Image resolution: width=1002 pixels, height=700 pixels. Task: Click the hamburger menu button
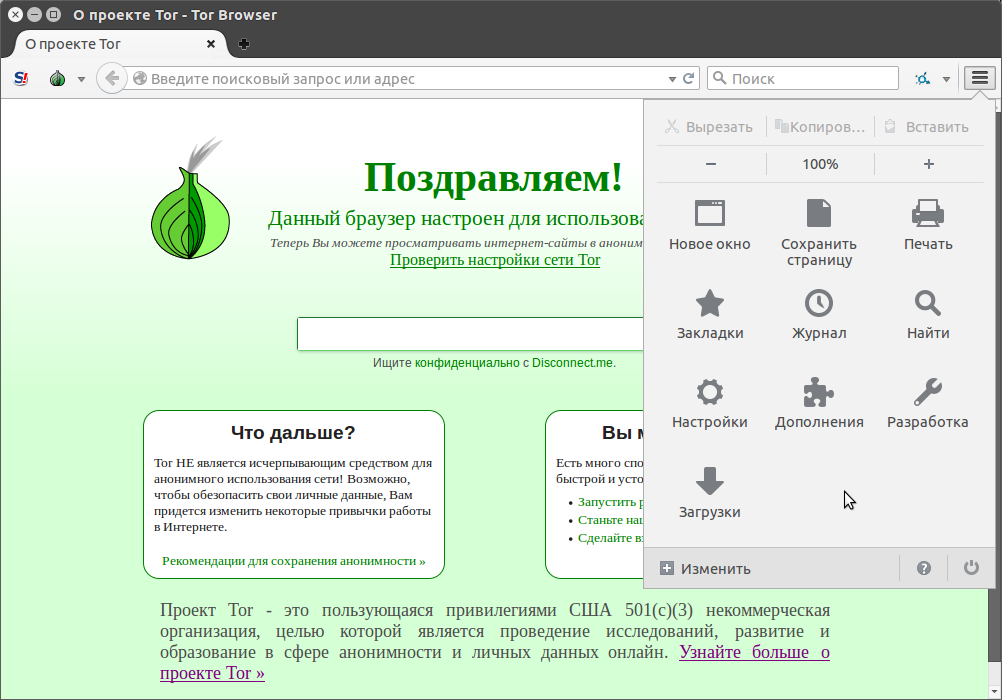[x=980, y=78]
